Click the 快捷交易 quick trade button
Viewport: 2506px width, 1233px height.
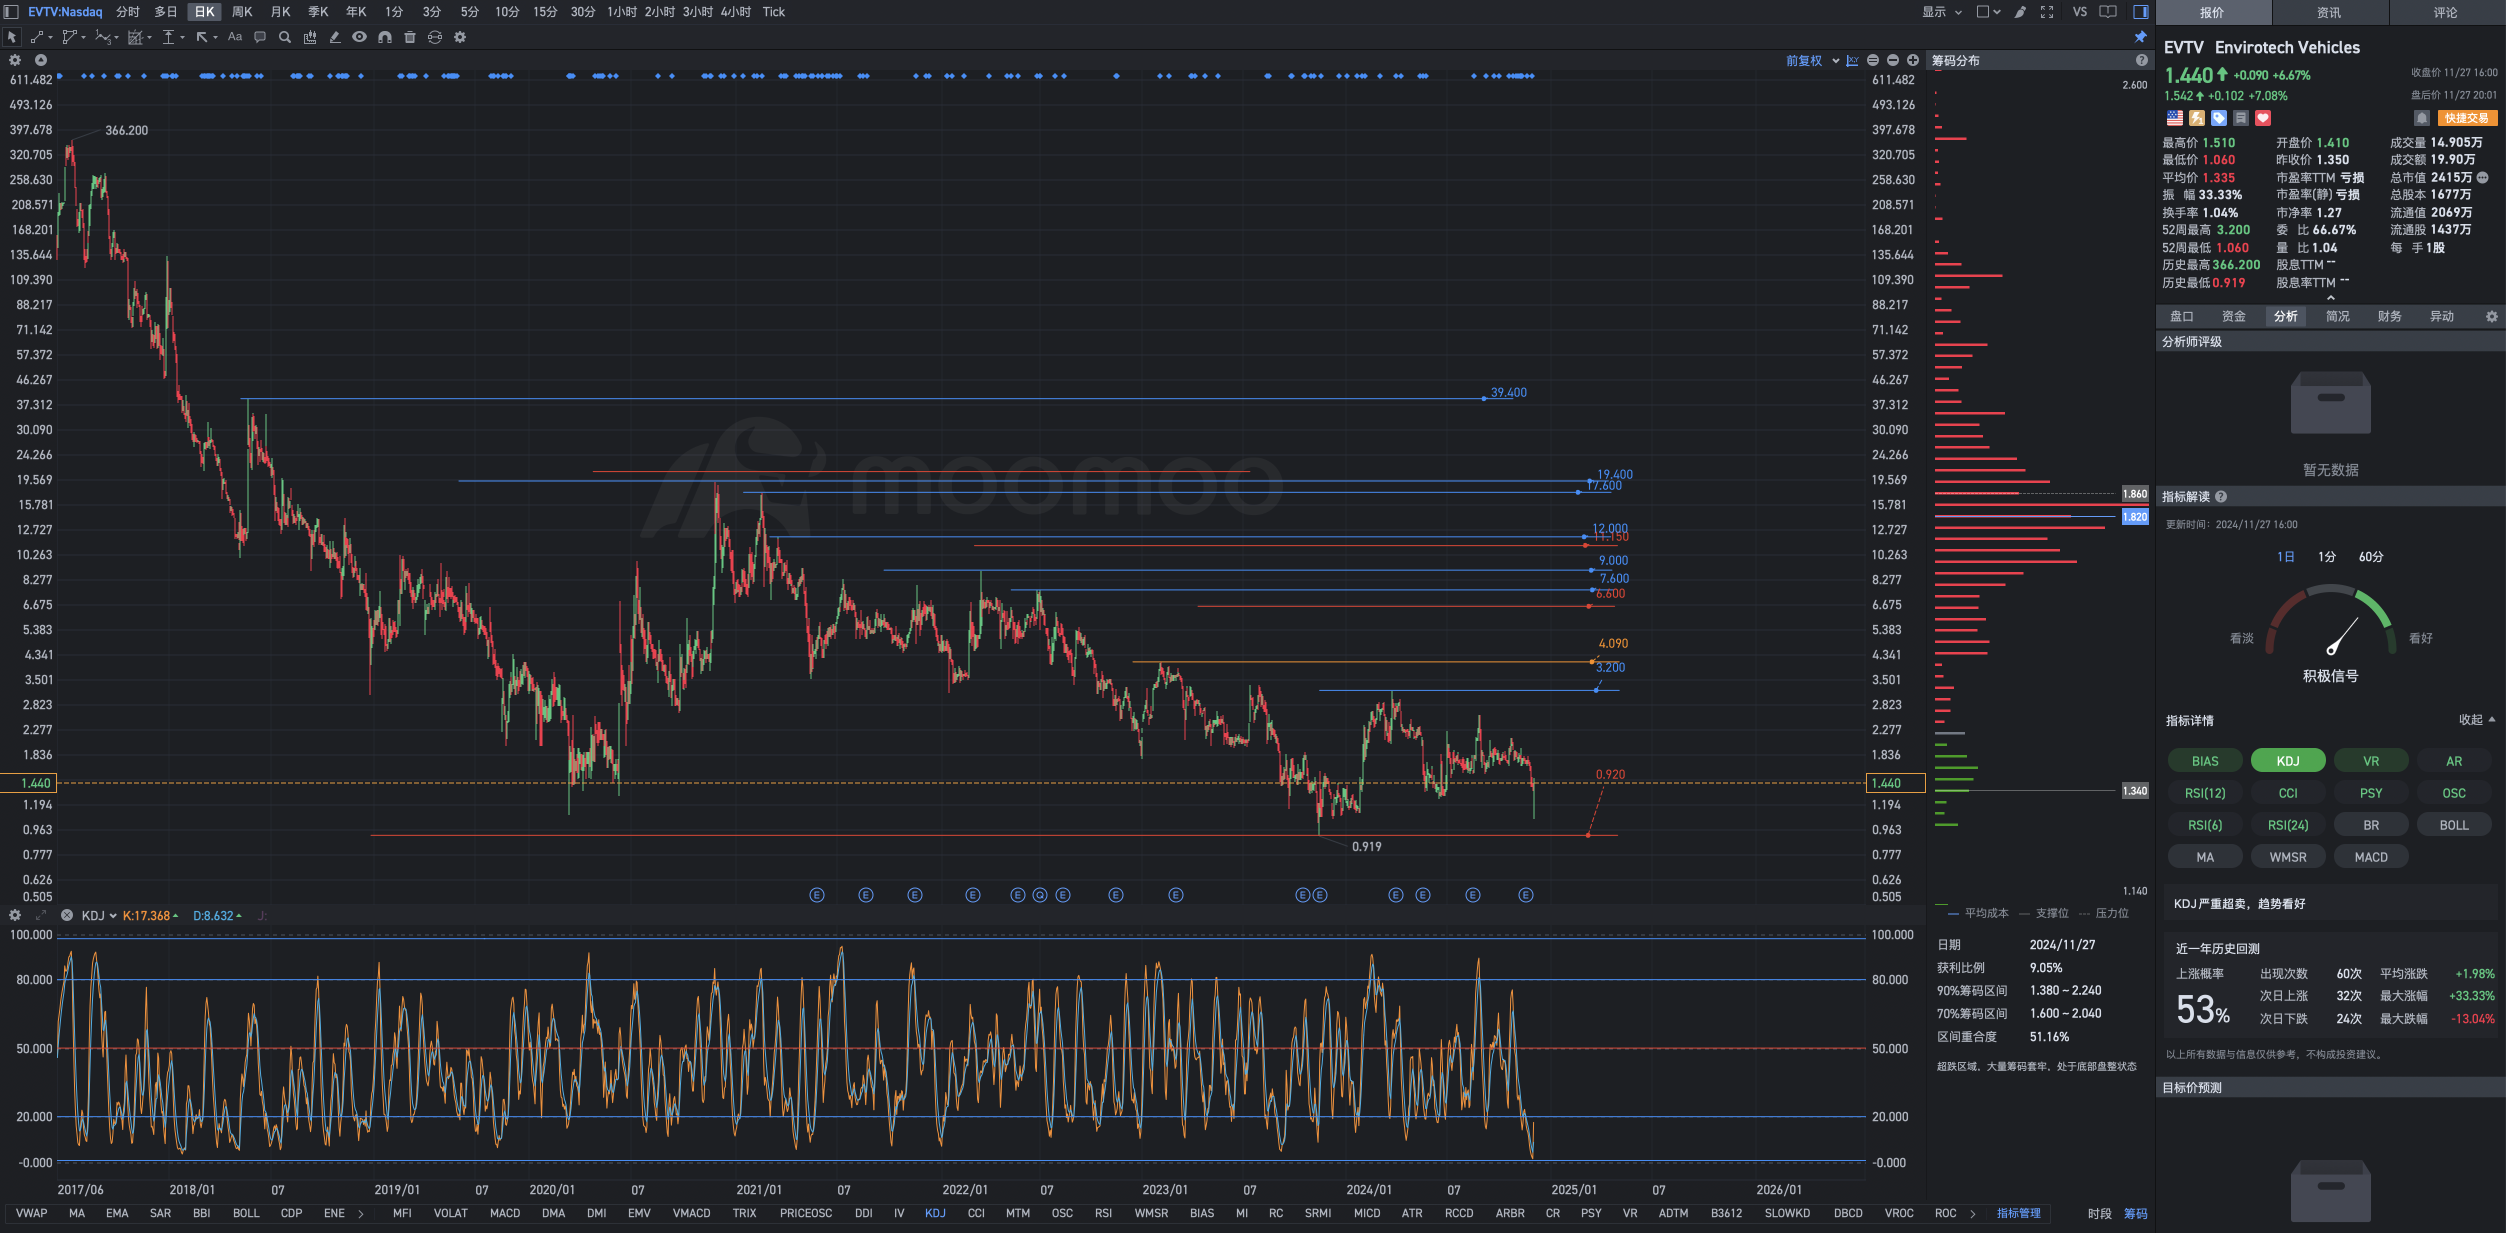[x=2466, y=118]
